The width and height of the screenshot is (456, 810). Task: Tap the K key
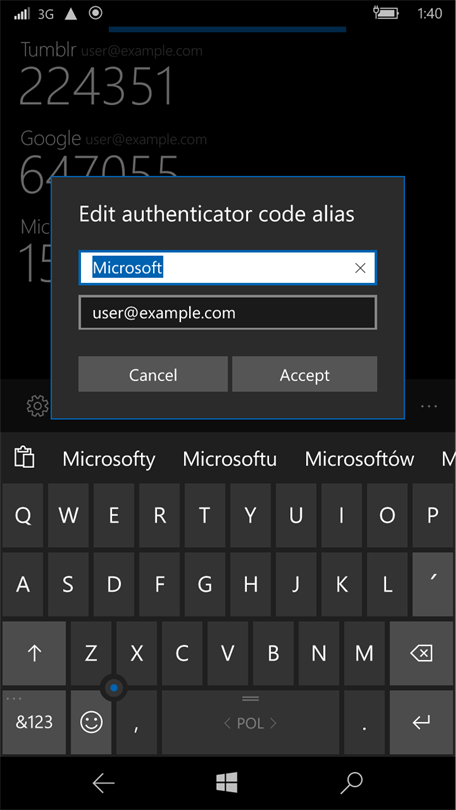tap(341, 584)
